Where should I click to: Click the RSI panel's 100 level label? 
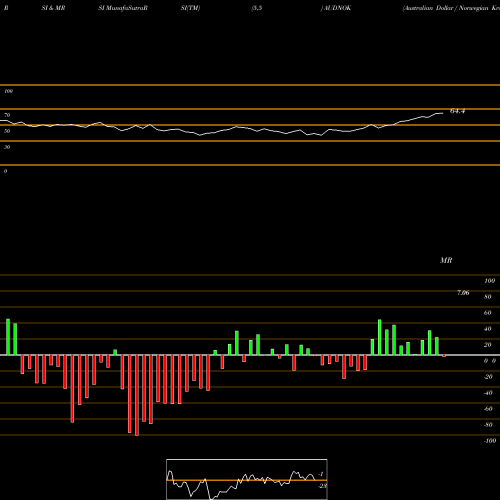8,91
